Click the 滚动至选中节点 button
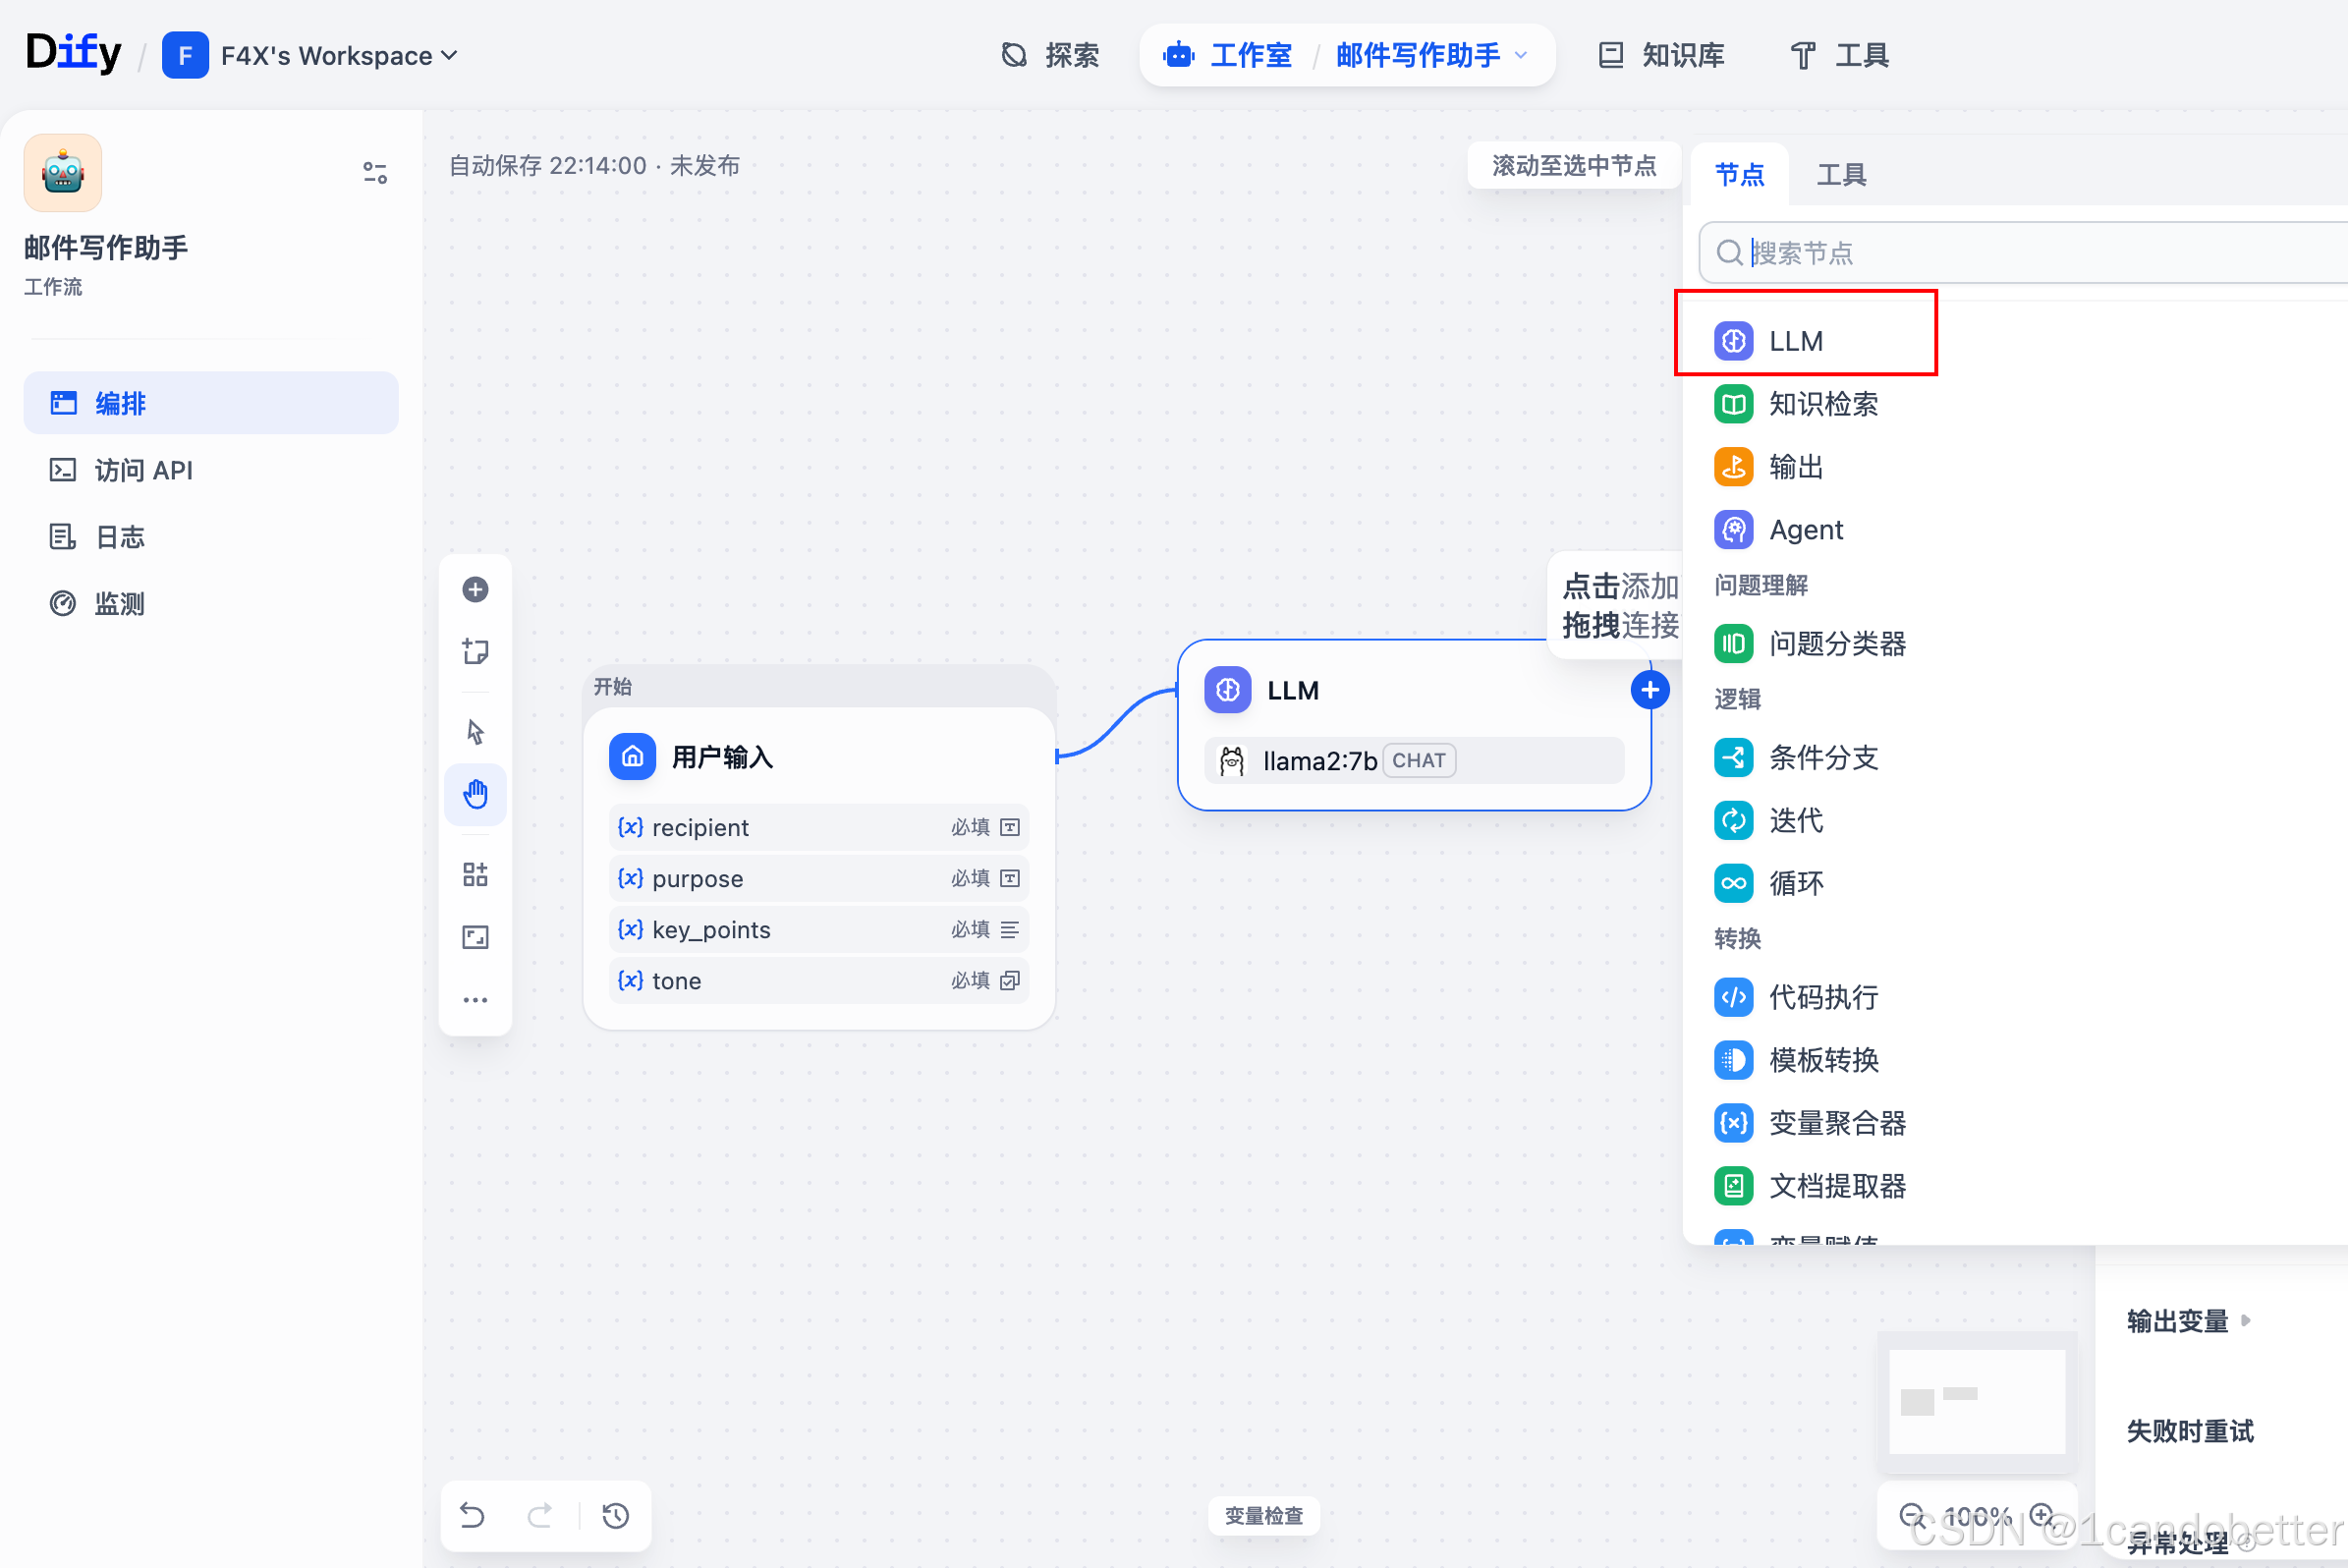The height and width of the screenshot is (1568, 2348). (x=1573, y=166)
